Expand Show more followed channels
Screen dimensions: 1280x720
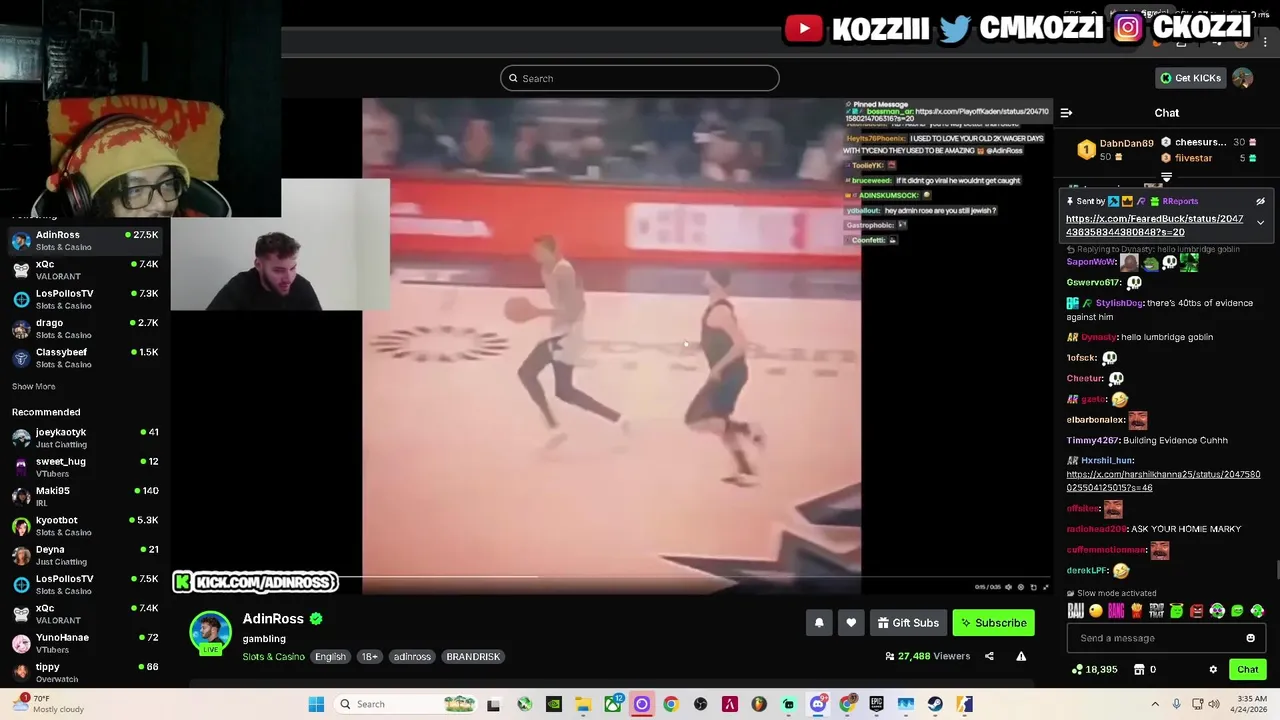[x=33, y=386]
